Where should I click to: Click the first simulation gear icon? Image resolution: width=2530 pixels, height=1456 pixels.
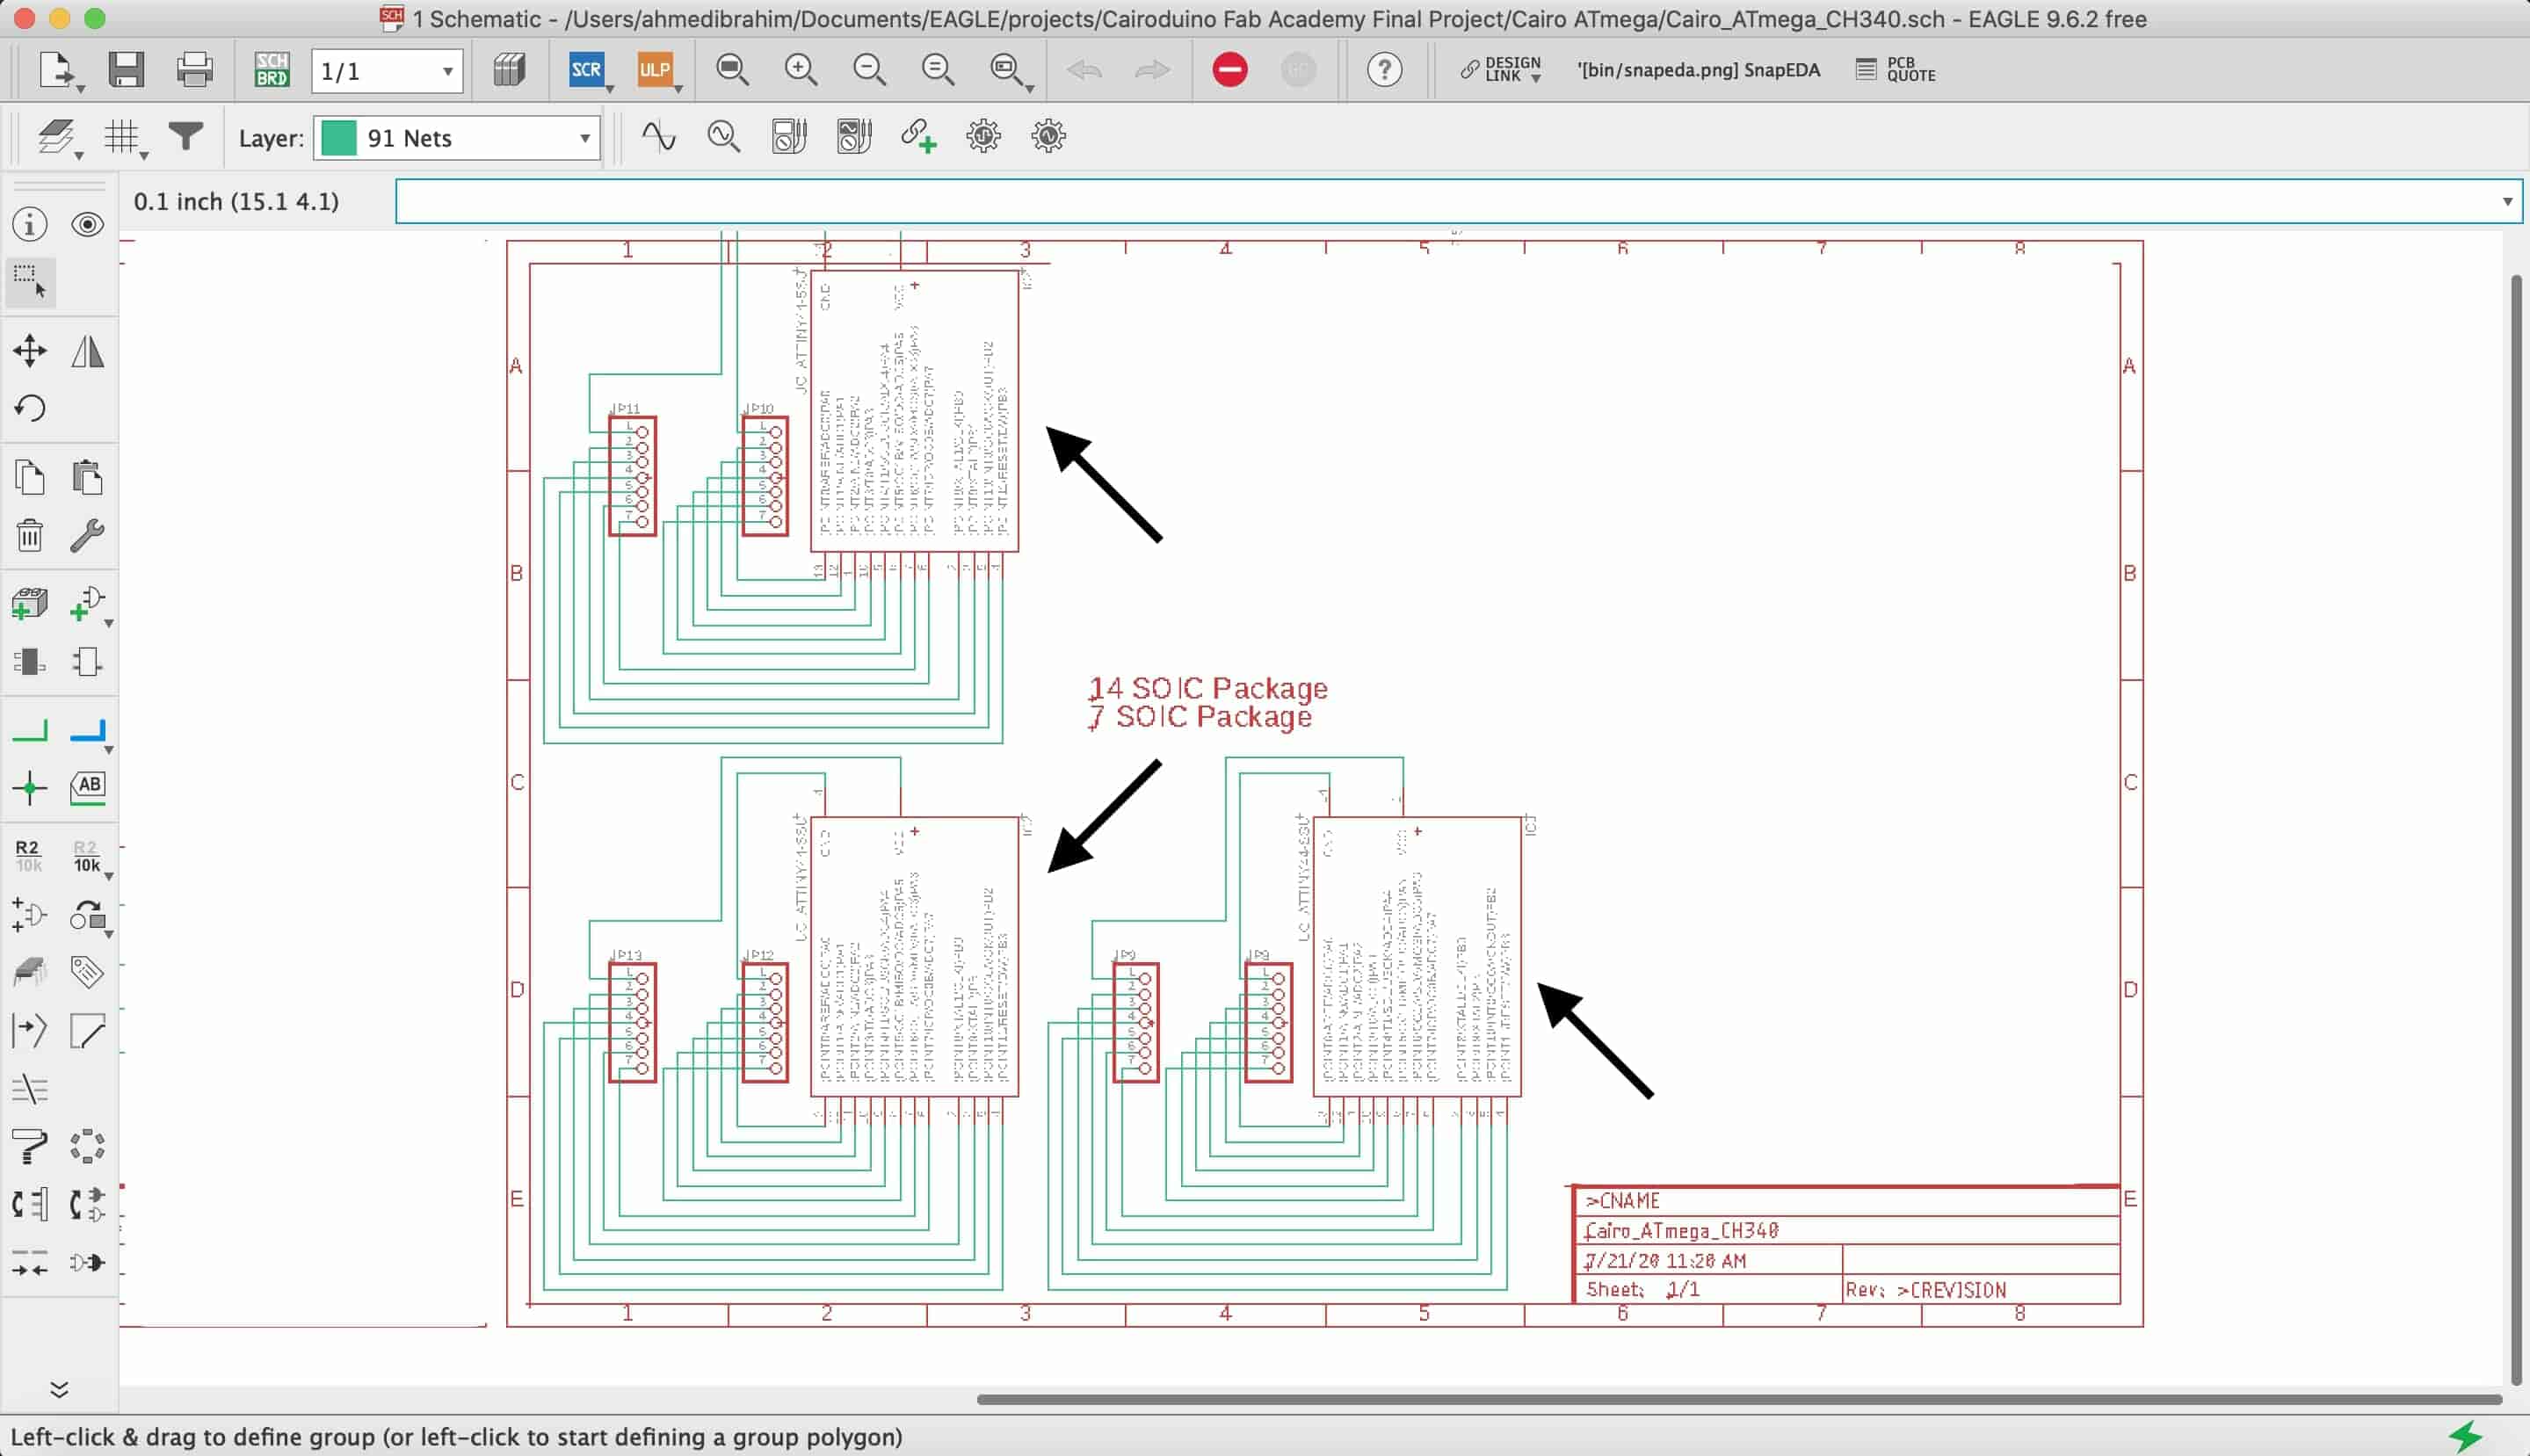point(983,136)
